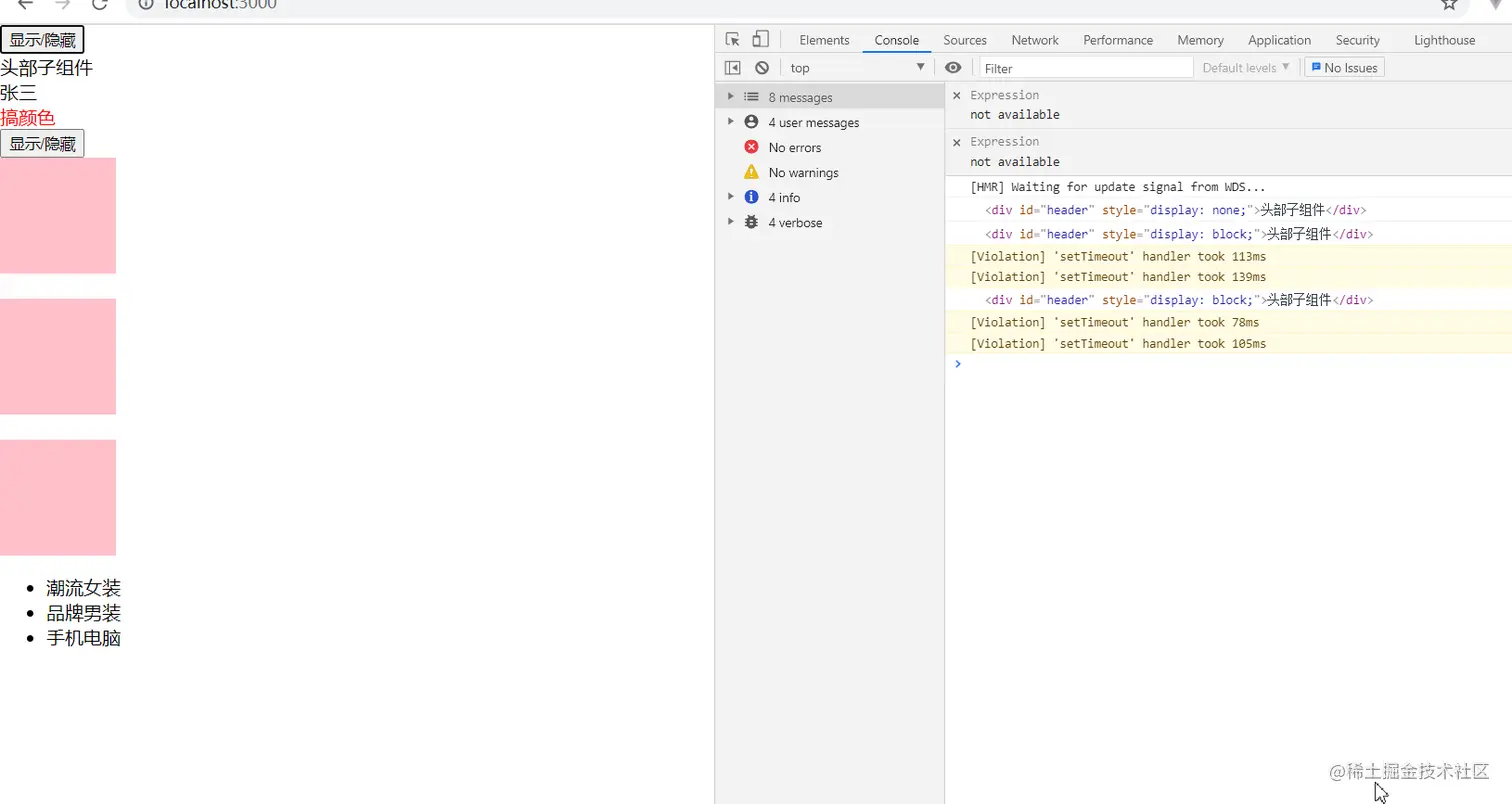
Task: Click the 显示/隐藏 button below 搞颜色
Action: (x=42, y=144)
